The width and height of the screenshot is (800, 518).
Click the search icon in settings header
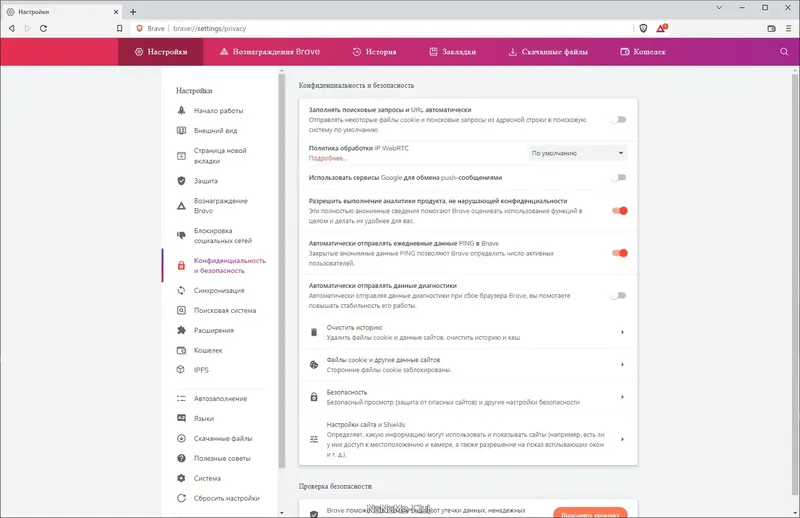784,52
